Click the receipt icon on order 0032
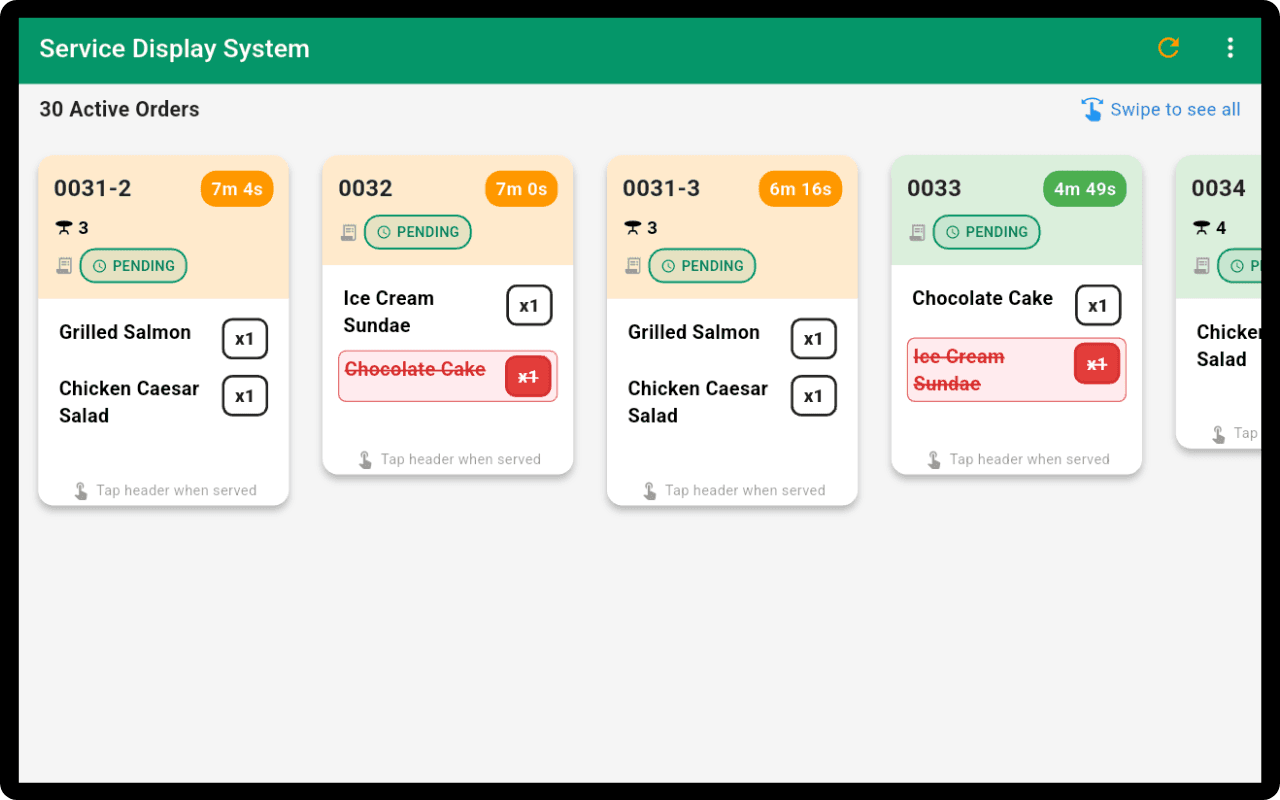 pyautogui.click(x=347, y=232)
